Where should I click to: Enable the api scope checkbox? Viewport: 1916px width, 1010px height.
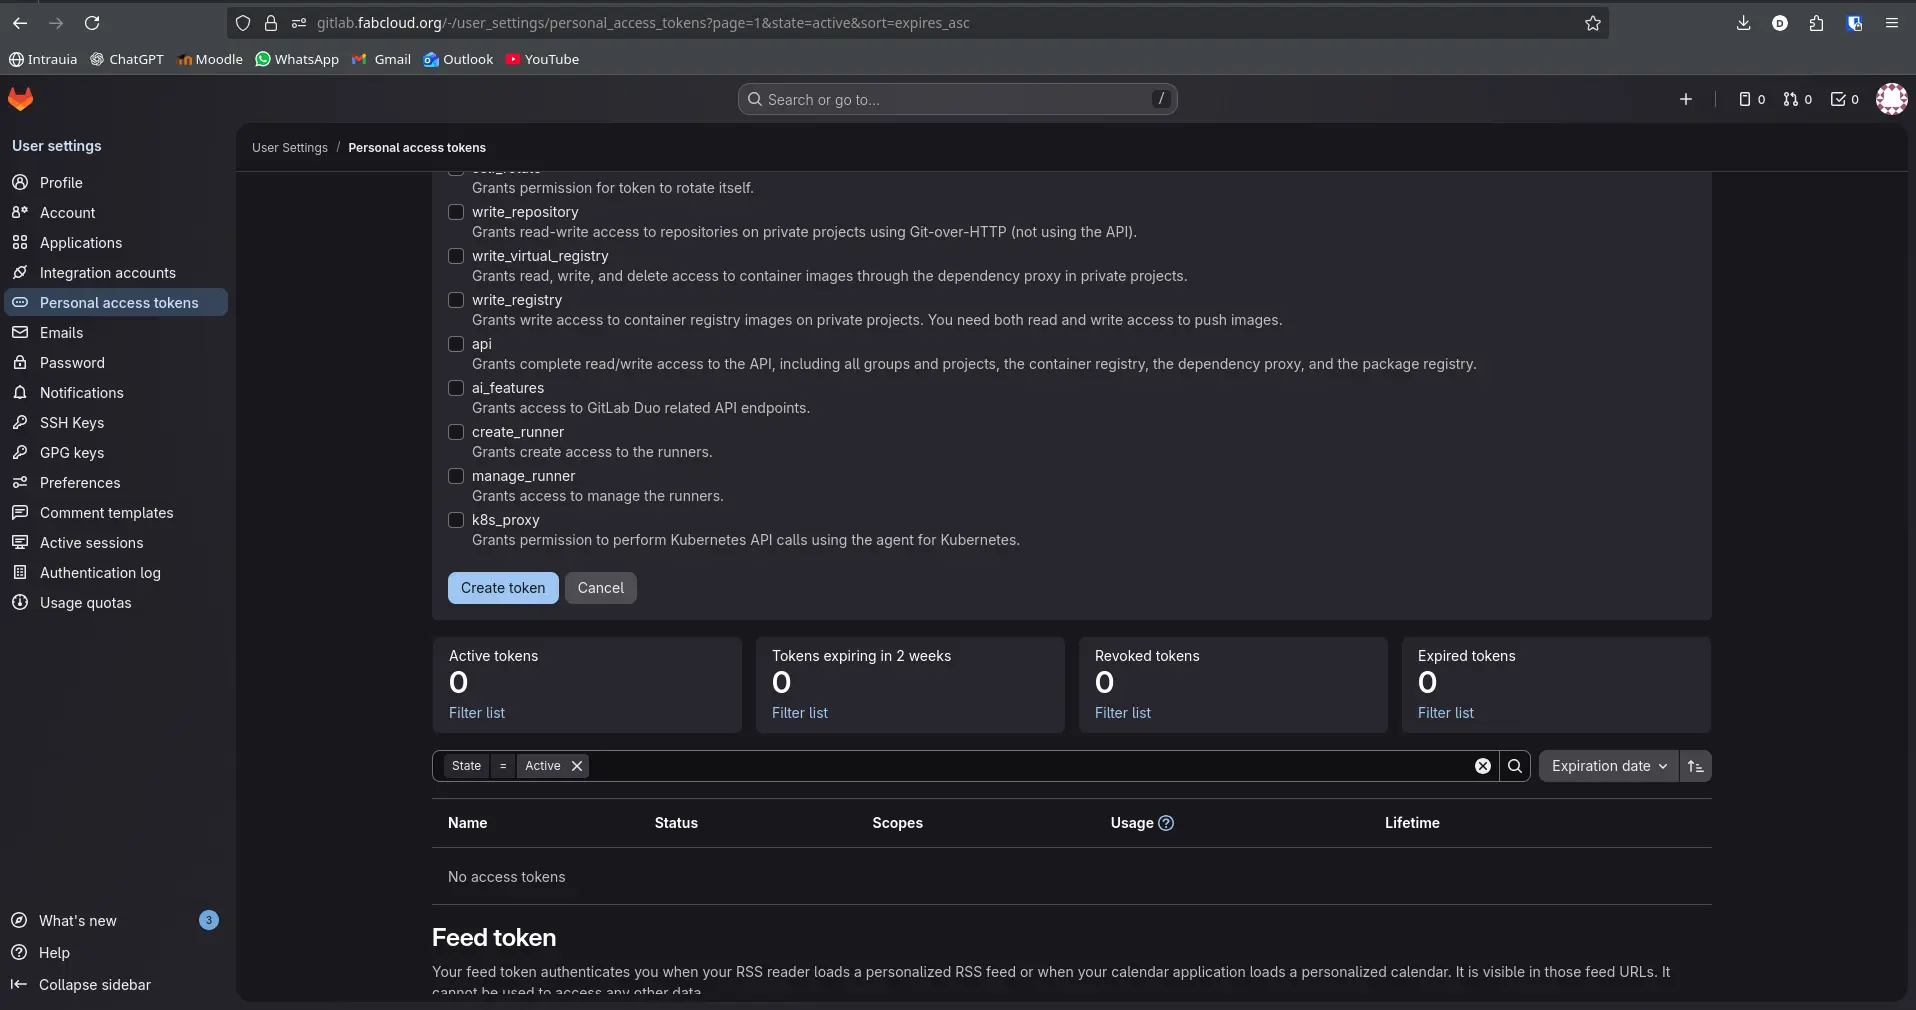[455, 344]
